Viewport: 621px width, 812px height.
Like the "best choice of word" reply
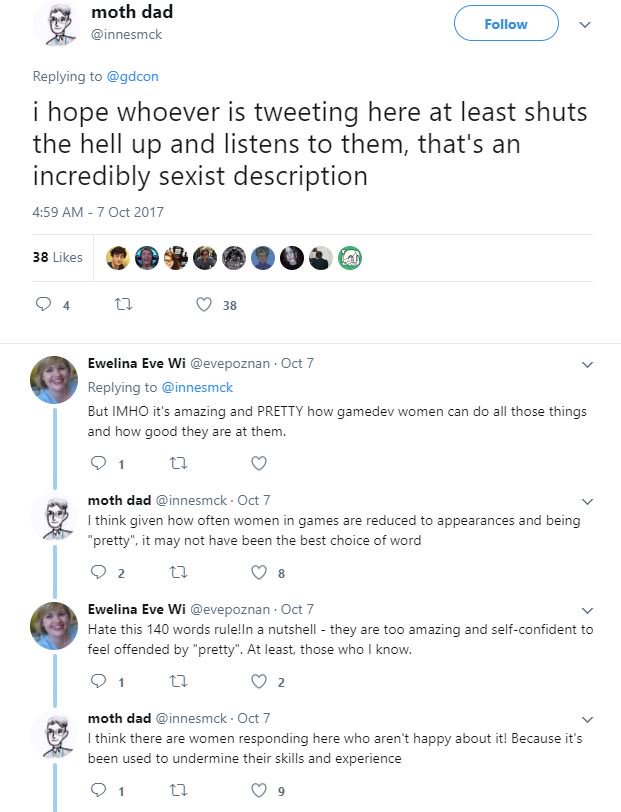point(258,572)
